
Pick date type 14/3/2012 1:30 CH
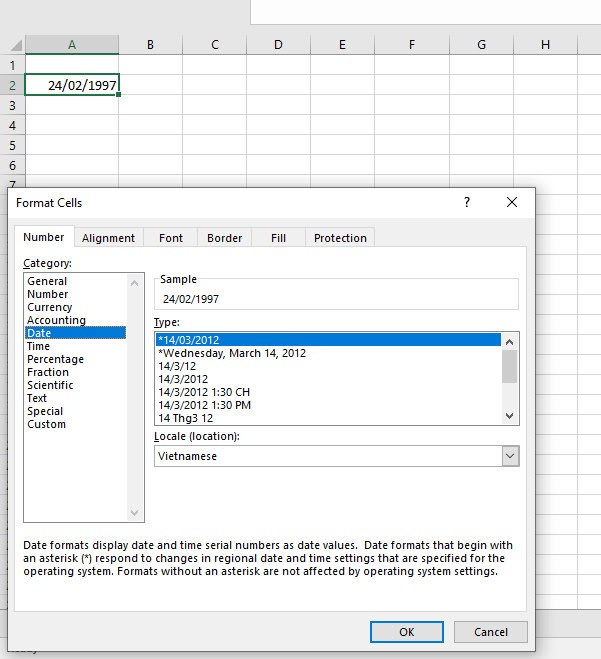(328, 392)
